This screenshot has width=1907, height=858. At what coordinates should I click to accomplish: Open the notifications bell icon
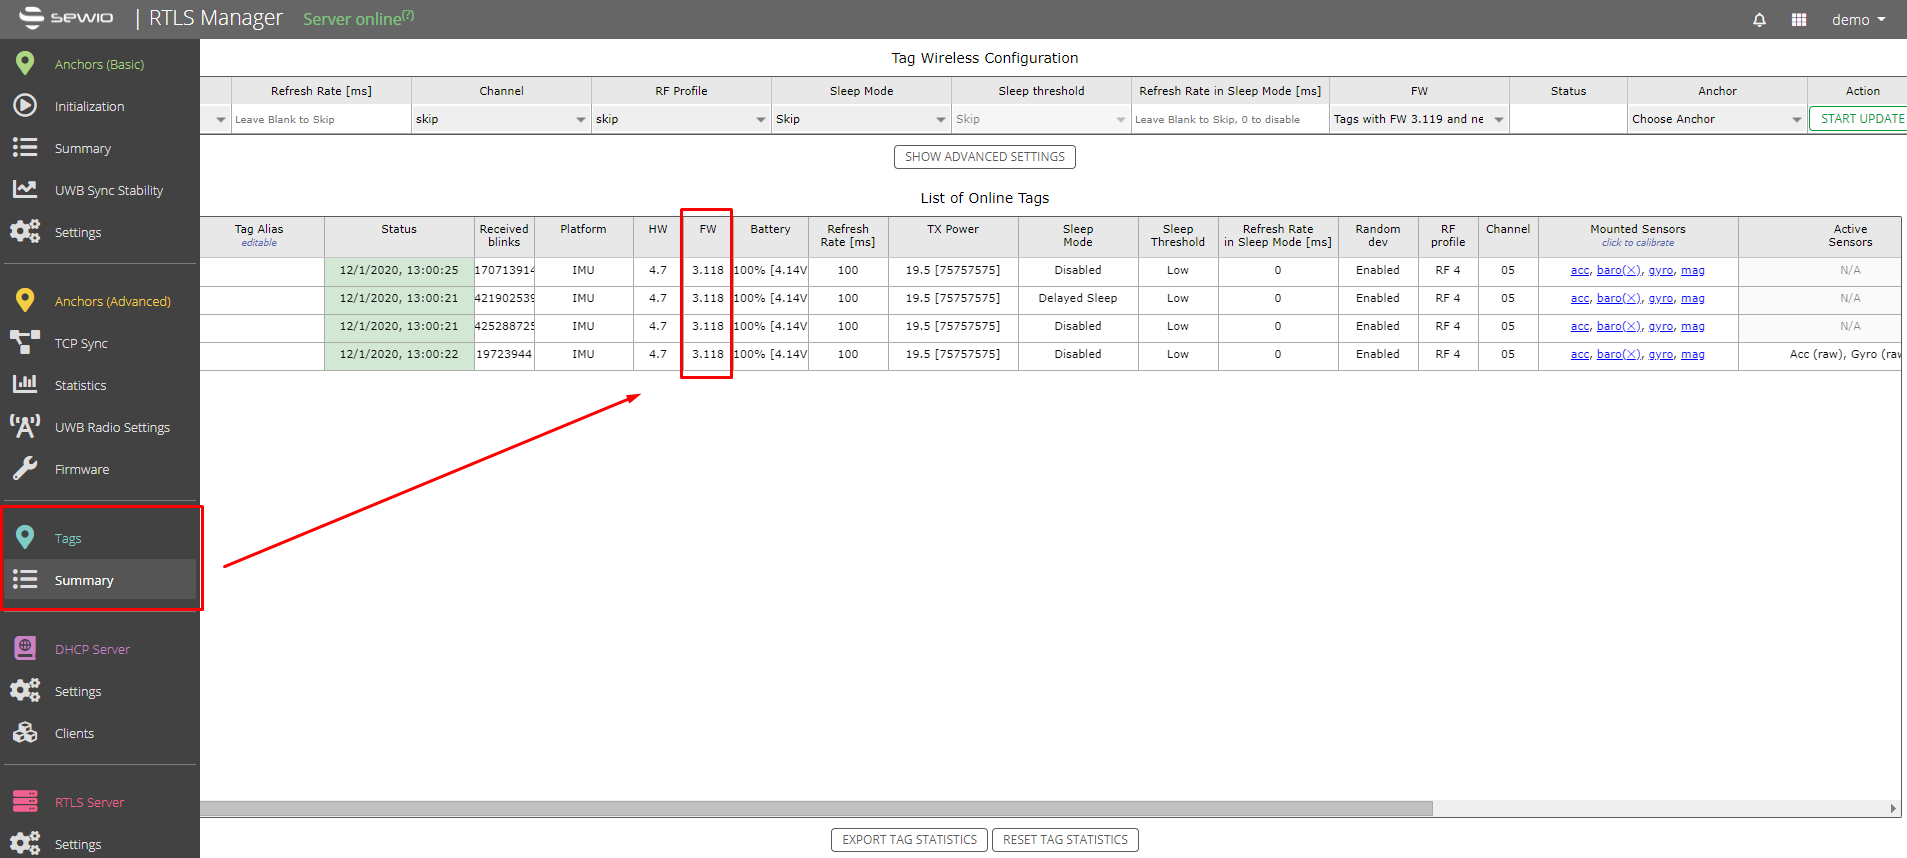(x=1759, y=20)
